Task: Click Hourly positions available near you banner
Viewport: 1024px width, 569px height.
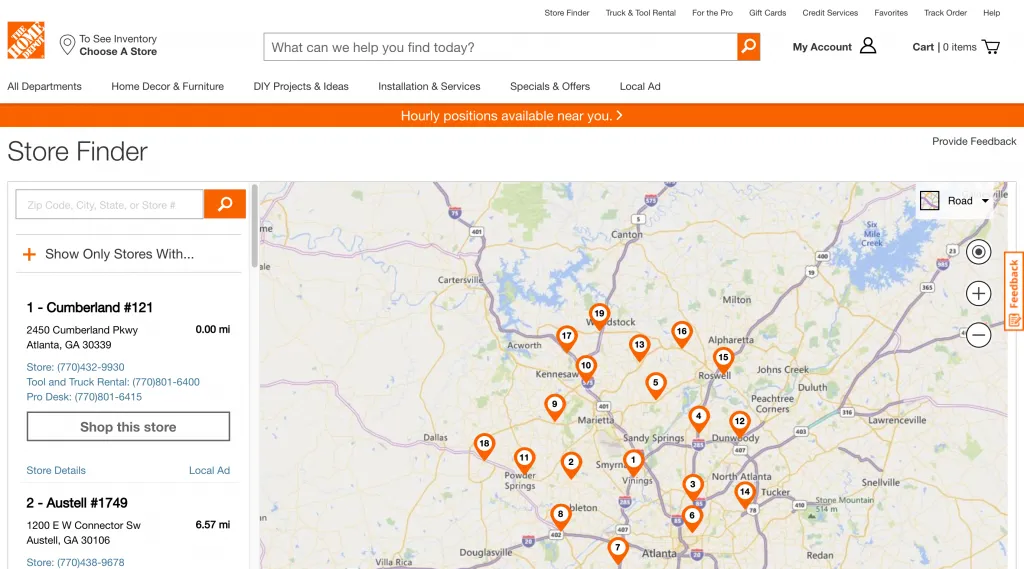Action: (512, 116)
